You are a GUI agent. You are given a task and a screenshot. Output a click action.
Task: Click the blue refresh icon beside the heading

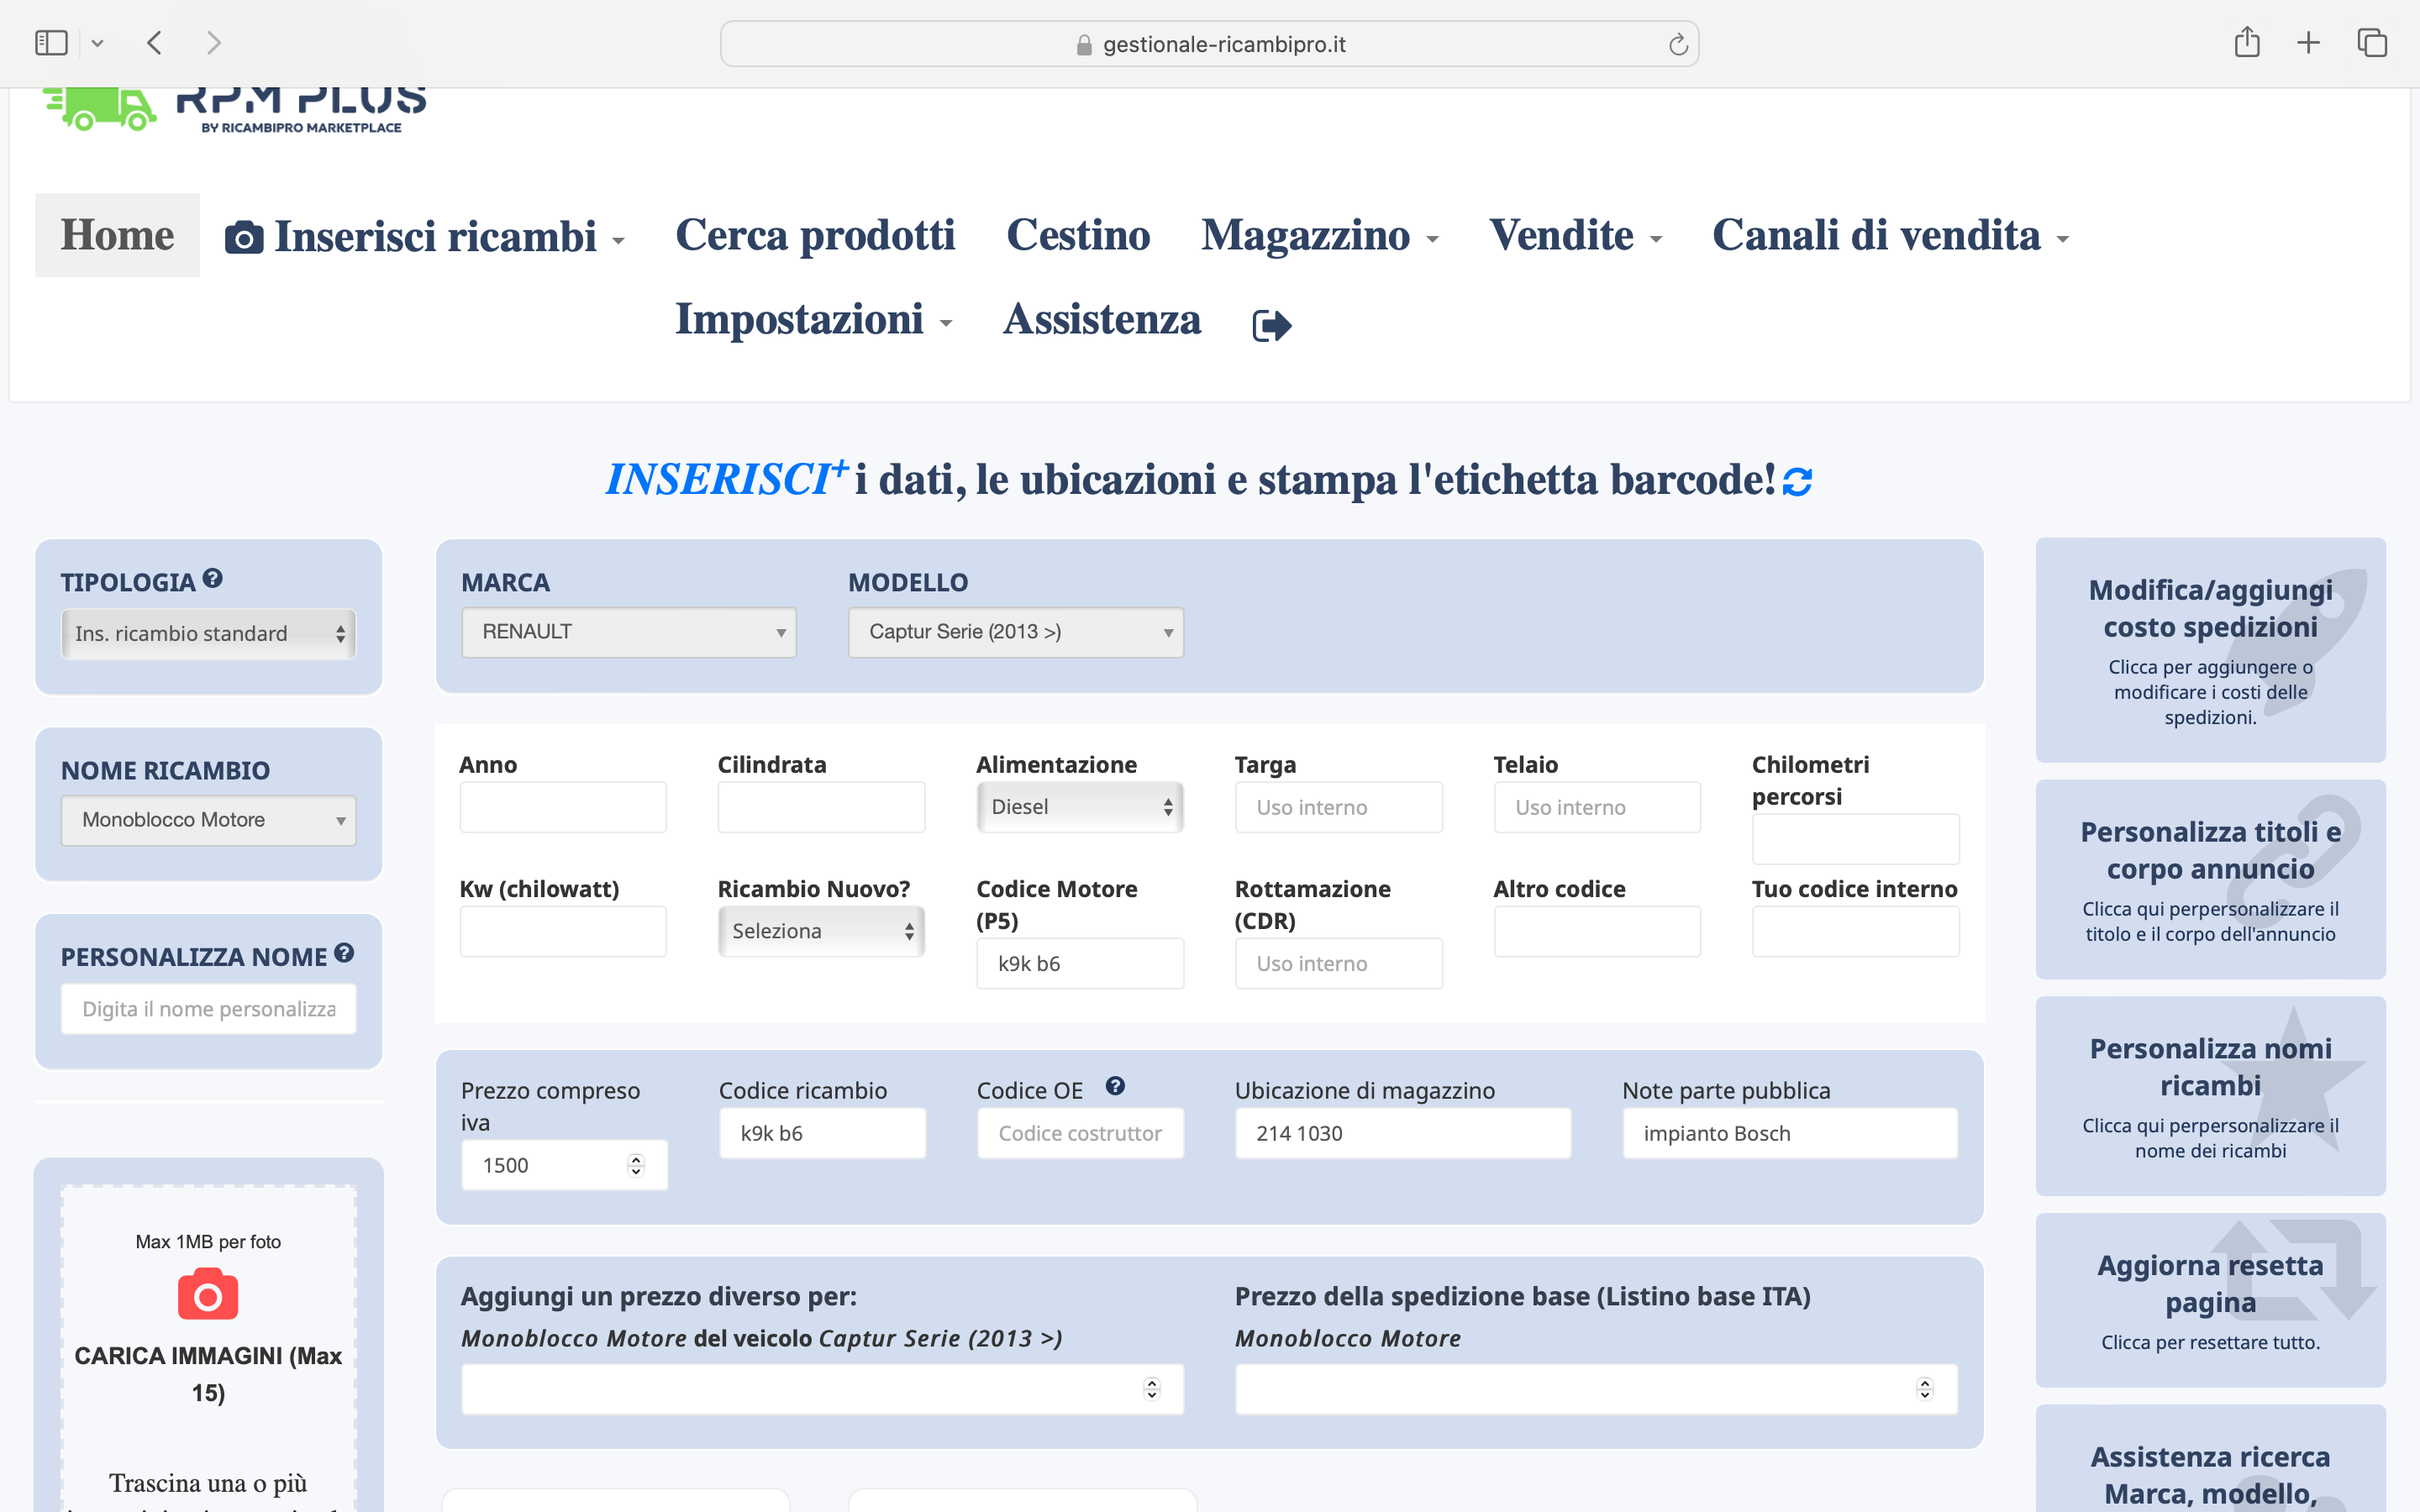click(1797, 481)
